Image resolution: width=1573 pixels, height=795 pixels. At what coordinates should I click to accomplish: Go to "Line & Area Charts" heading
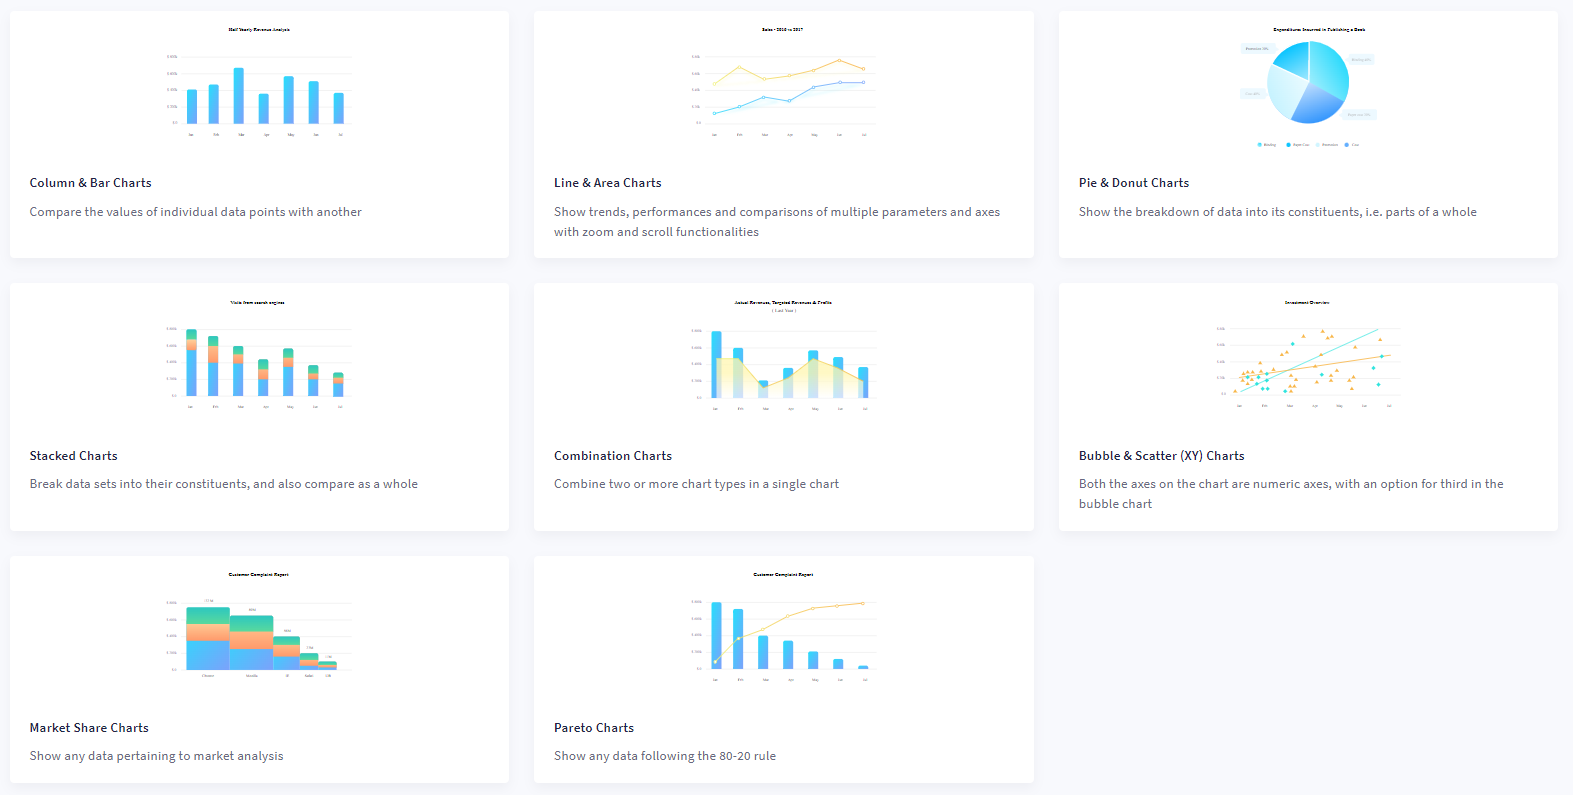(x=608, y=183)
